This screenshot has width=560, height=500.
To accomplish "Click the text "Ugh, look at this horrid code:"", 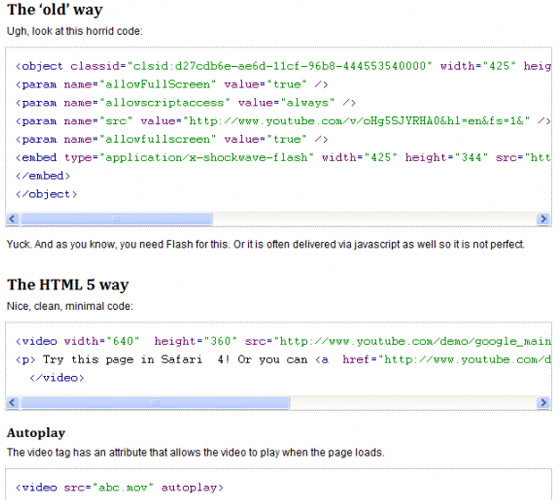I will 75,31.
